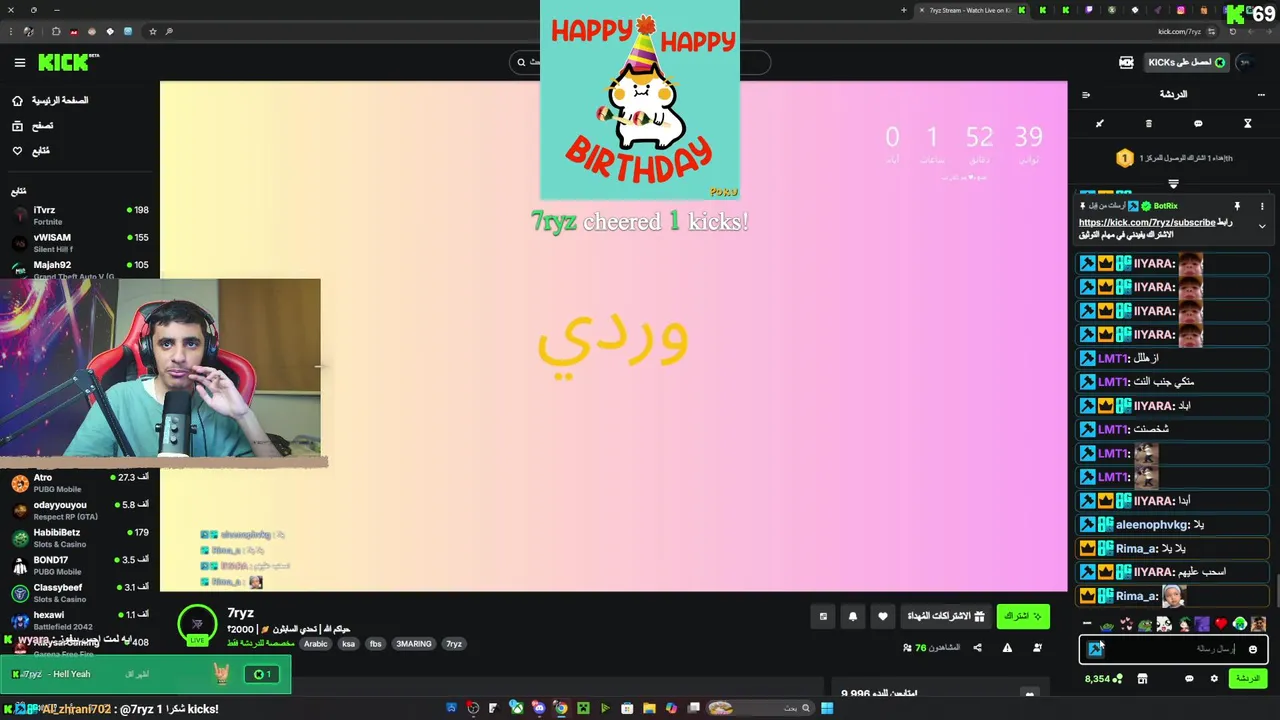Click aleenophvkg username in chat
This screenshot has height=720, width=1280.
coord(1152,525)
